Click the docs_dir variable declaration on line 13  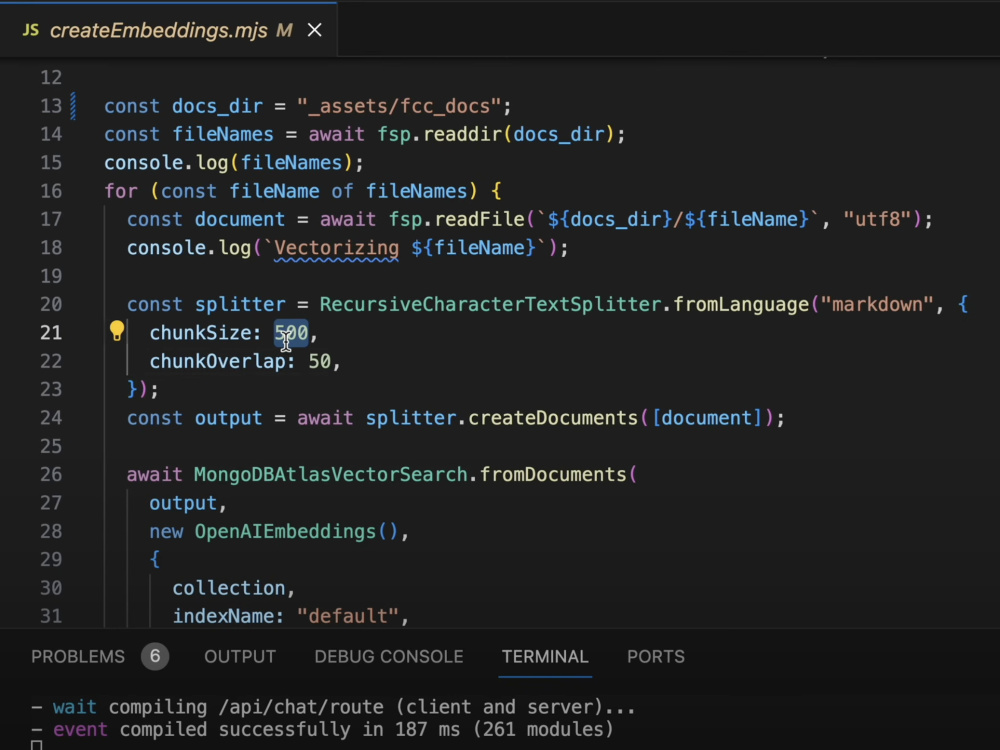(217, 106)
